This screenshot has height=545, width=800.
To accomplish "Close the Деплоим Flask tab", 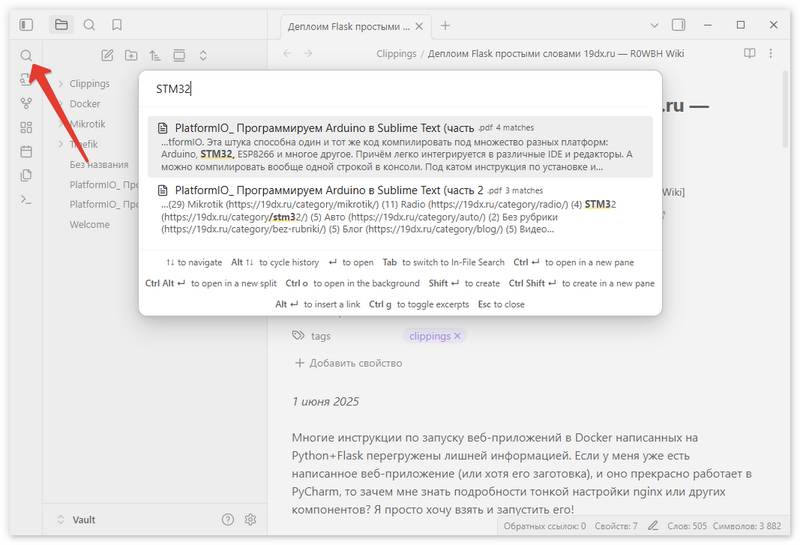I will (x=419, y=27).
